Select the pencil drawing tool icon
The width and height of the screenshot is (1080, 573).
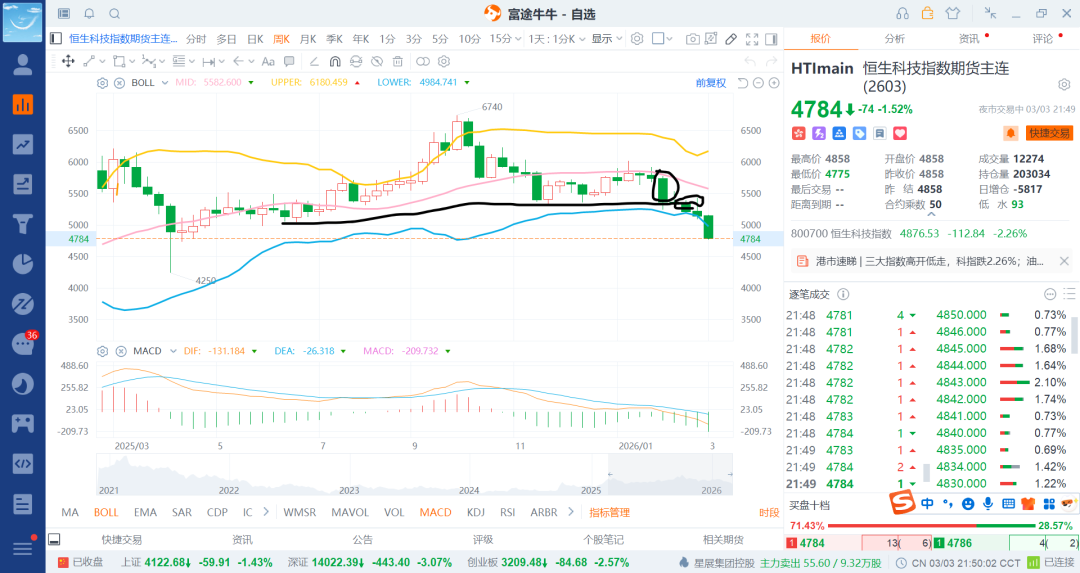pyautogui.click(x=731, y=39)
